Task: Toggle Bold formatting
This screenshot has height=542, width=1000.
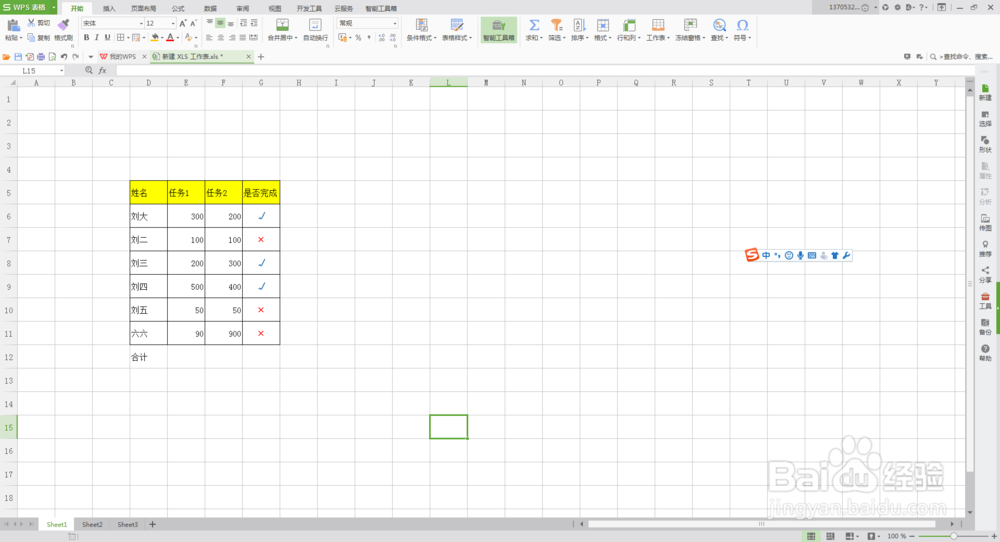Action: tap(87, 38)
